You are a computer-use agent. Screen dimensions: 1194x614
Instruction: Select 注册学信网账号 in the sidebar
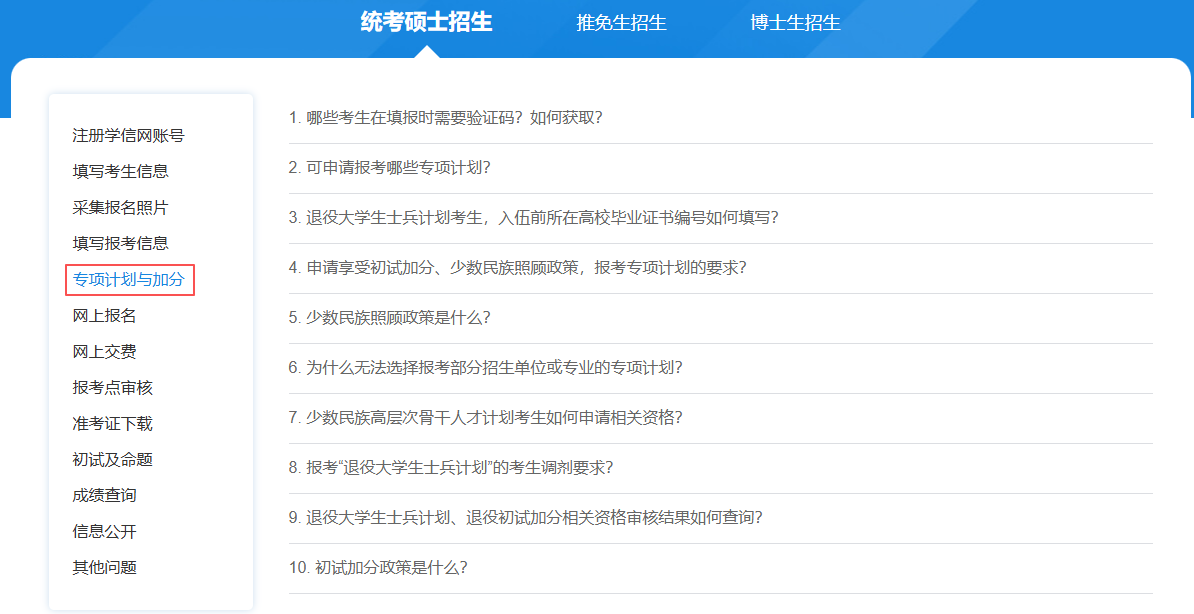point(128,136)
